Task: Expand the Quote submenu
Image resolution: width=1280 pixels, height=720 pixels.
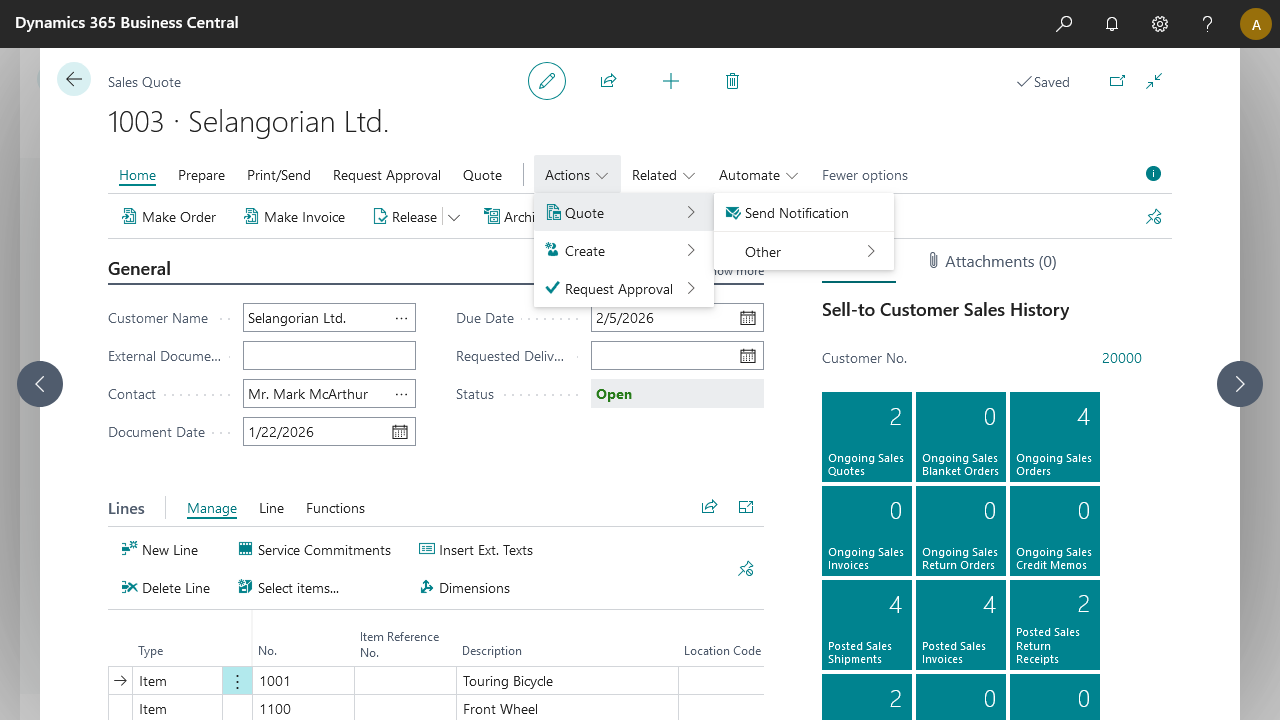Action: 623,213
